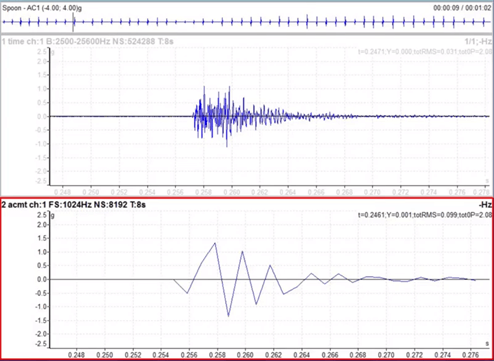This screenshot has height=361, width=494.
Task: Click the 's' unit label on the acmt graph's X axis
Action: pos(487,343)
